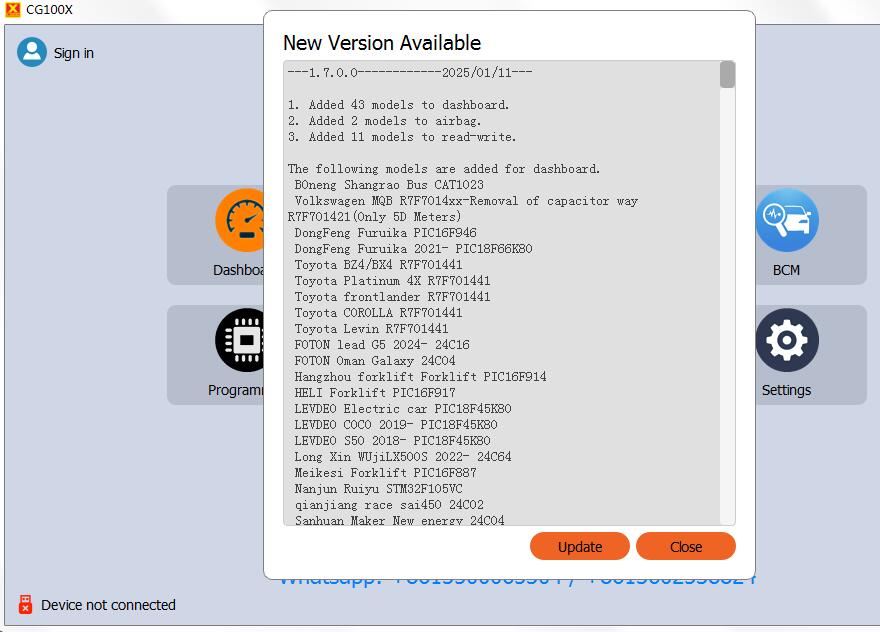Click the Sign in link
The height and width of the screenshot is (632, 880).
(74, 53)
